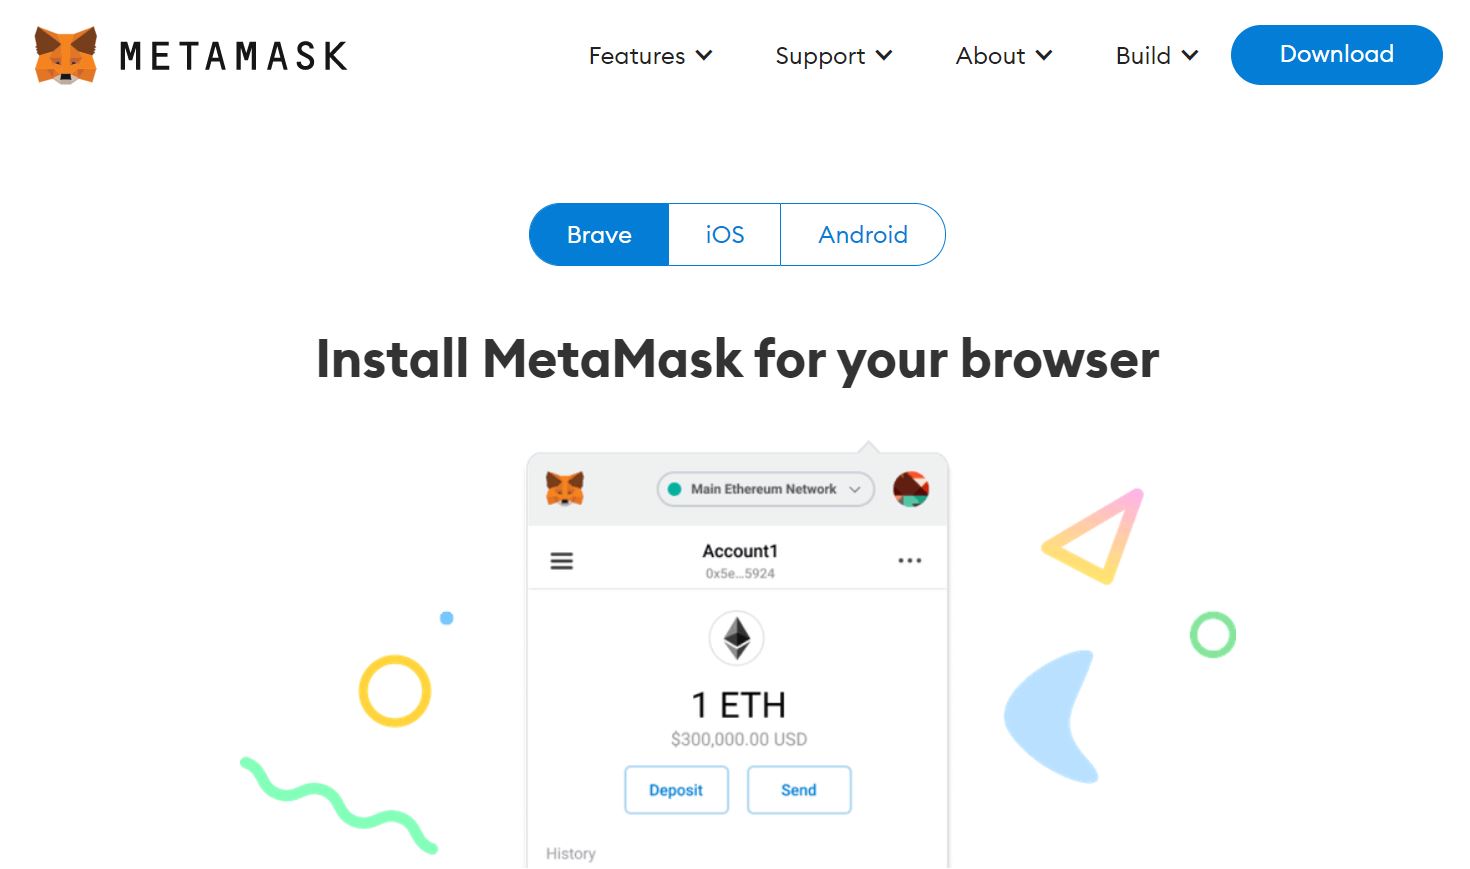Open the About navigation menu
Viewport: 1470px width, 869px height.
coord(1004,56)
